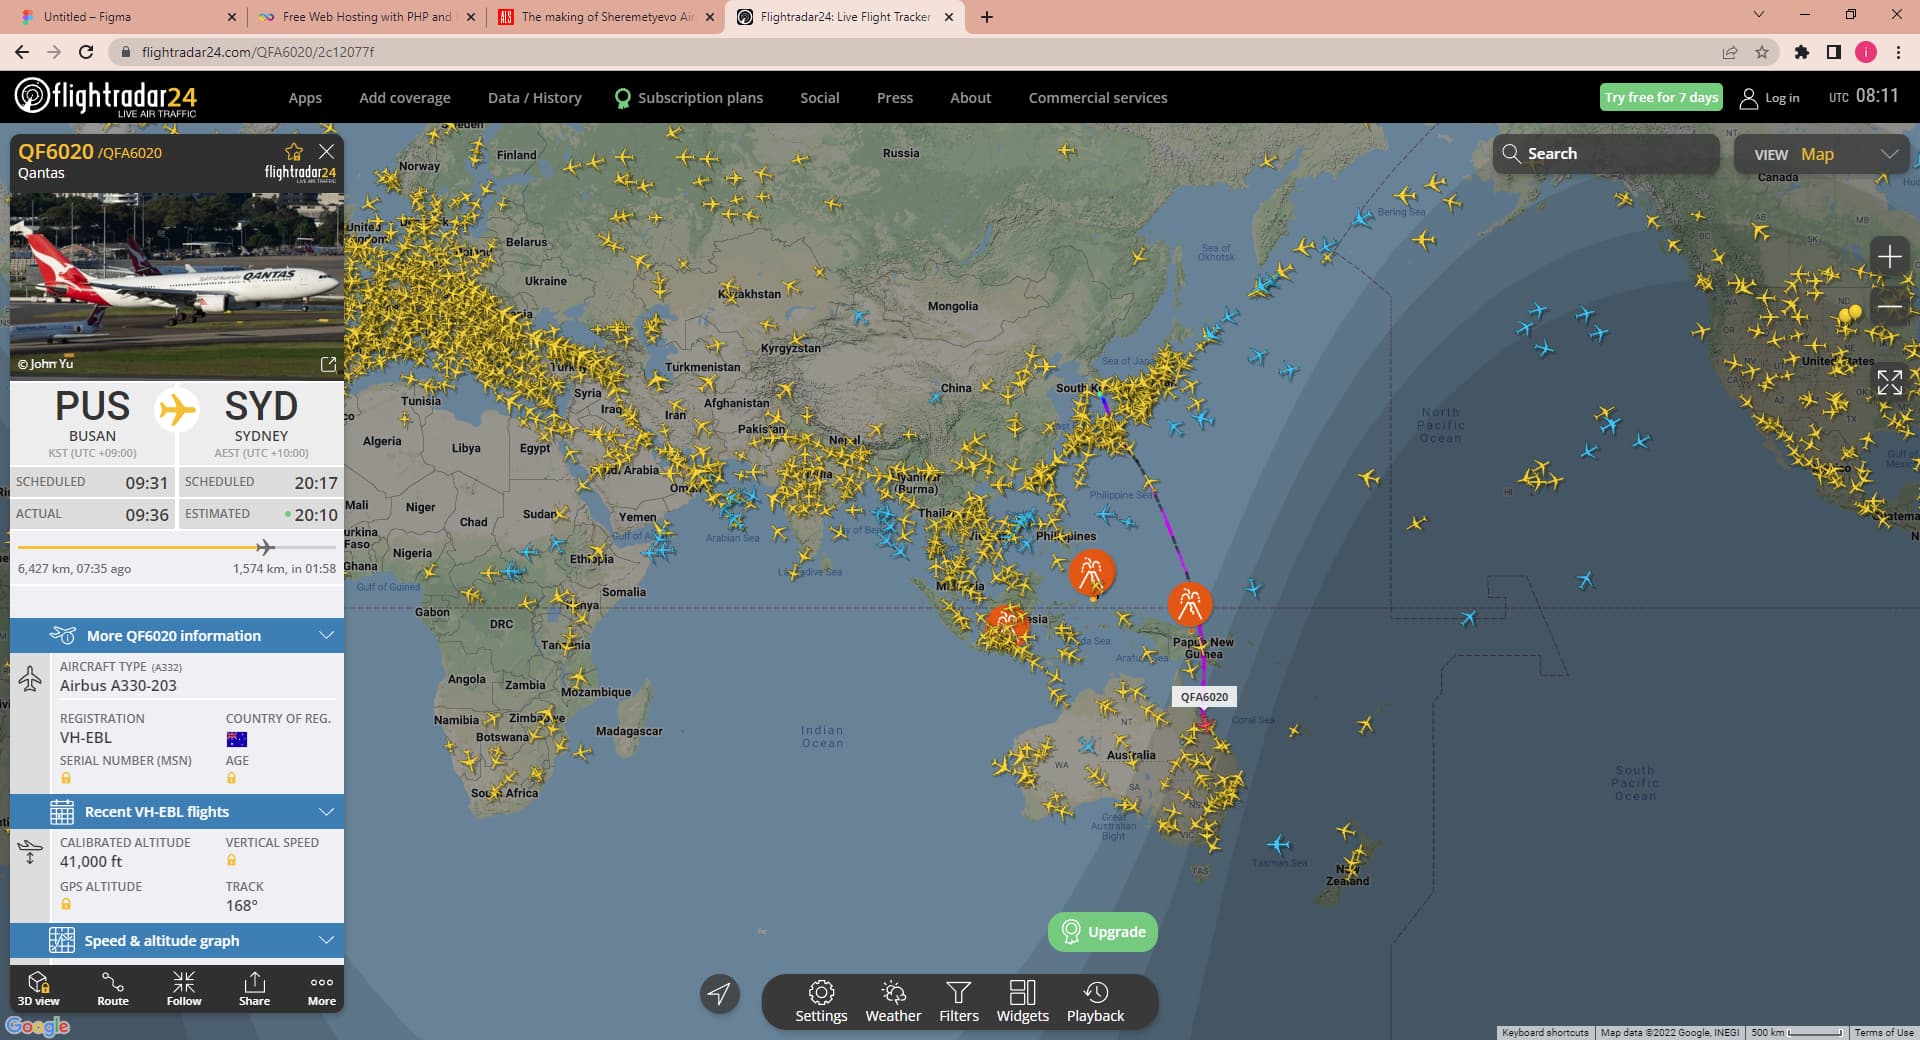
Task: Switch to Sheremetyevo Airport tab
Action: [607, 17]
